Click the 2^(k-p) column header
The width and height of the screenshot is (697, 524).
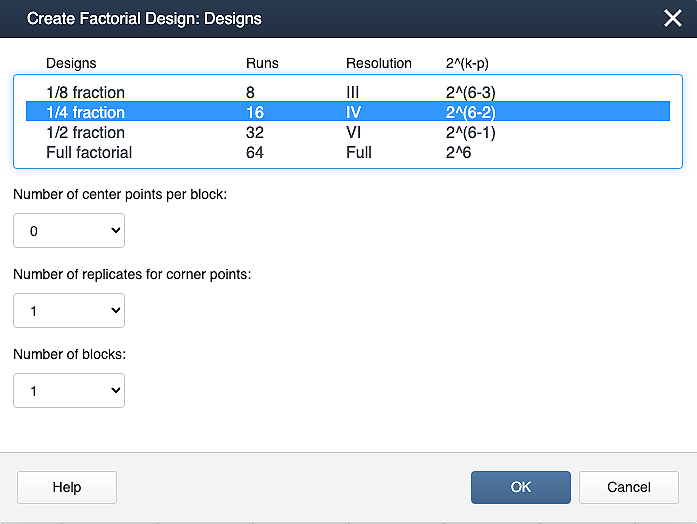467,63
